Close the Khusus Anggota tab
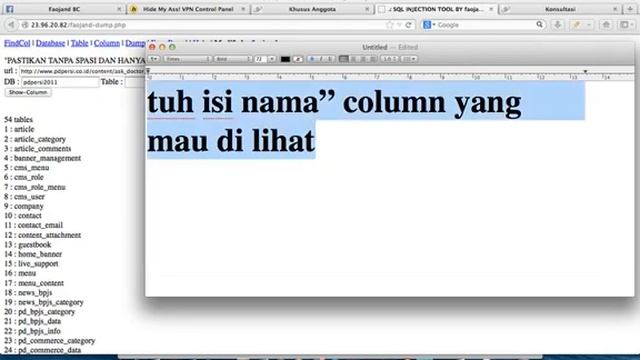The height and width of the screenshot is (360, 640). tap(367, 9)
